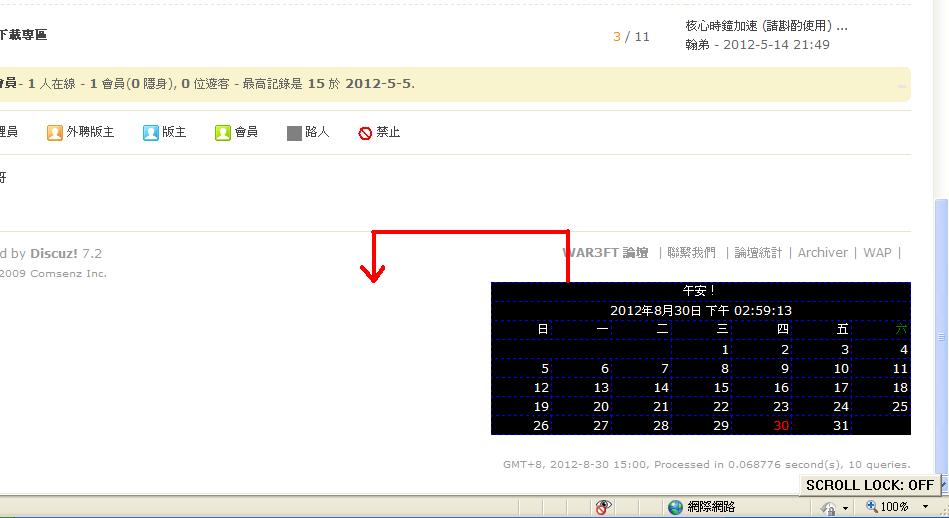Screen dimensions: 949x518
Task: Click the GMT+8 processed time footer text
Action: [706, 464]
